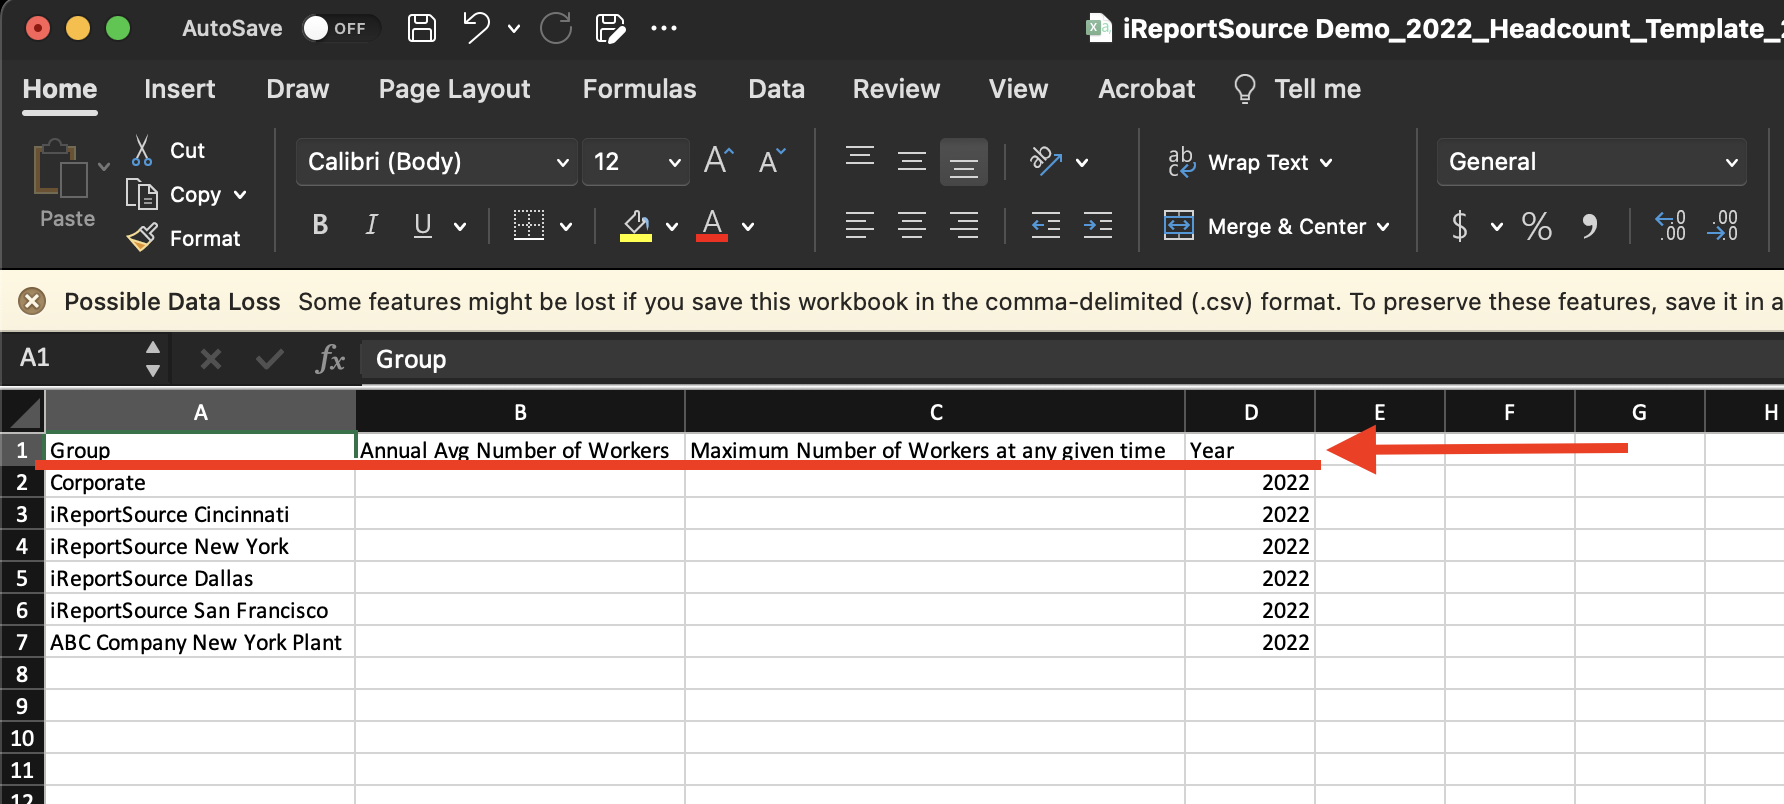The width and height of the screenshot is (1784, 804).
Task: Apply accounting dollar format
Action: coord(1460,226)
